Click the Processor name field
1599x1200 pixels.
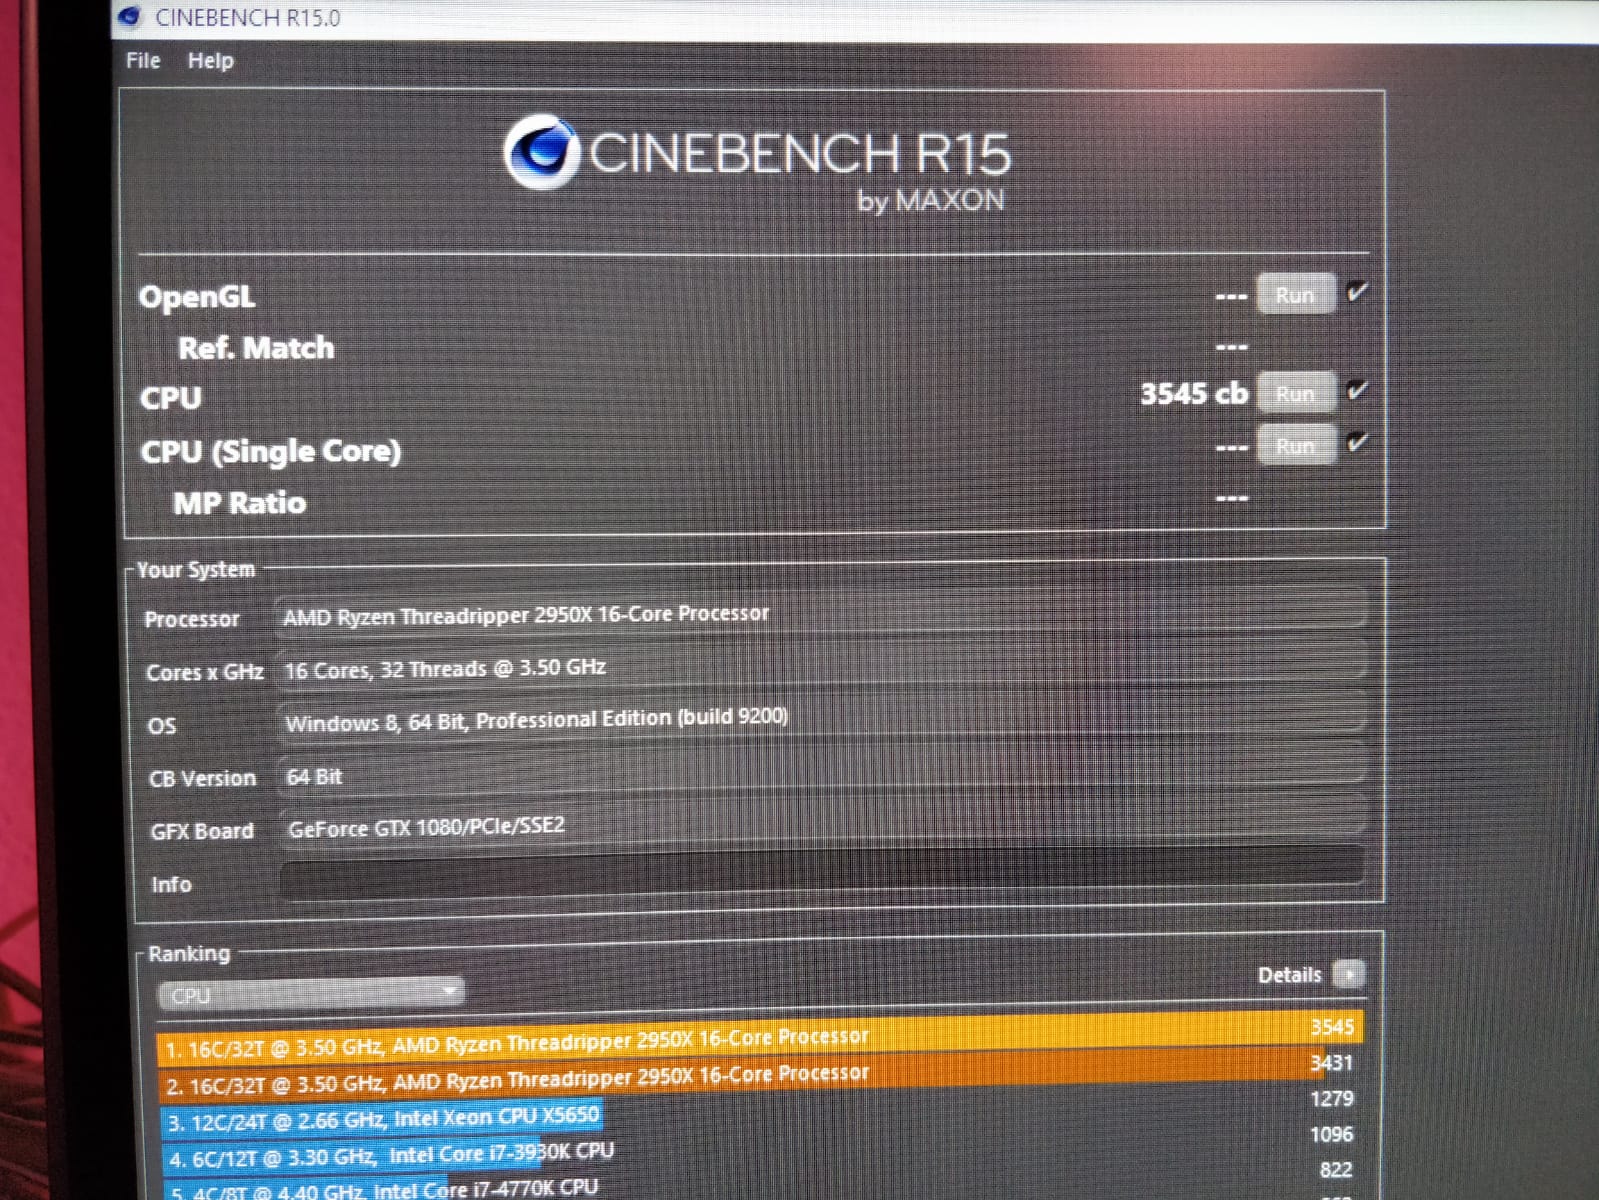coord(820,614)
